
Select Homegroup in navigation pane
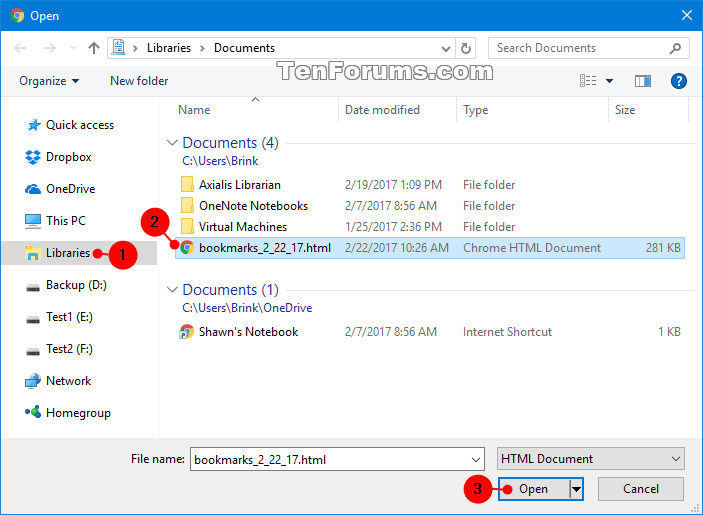point(68,413)
